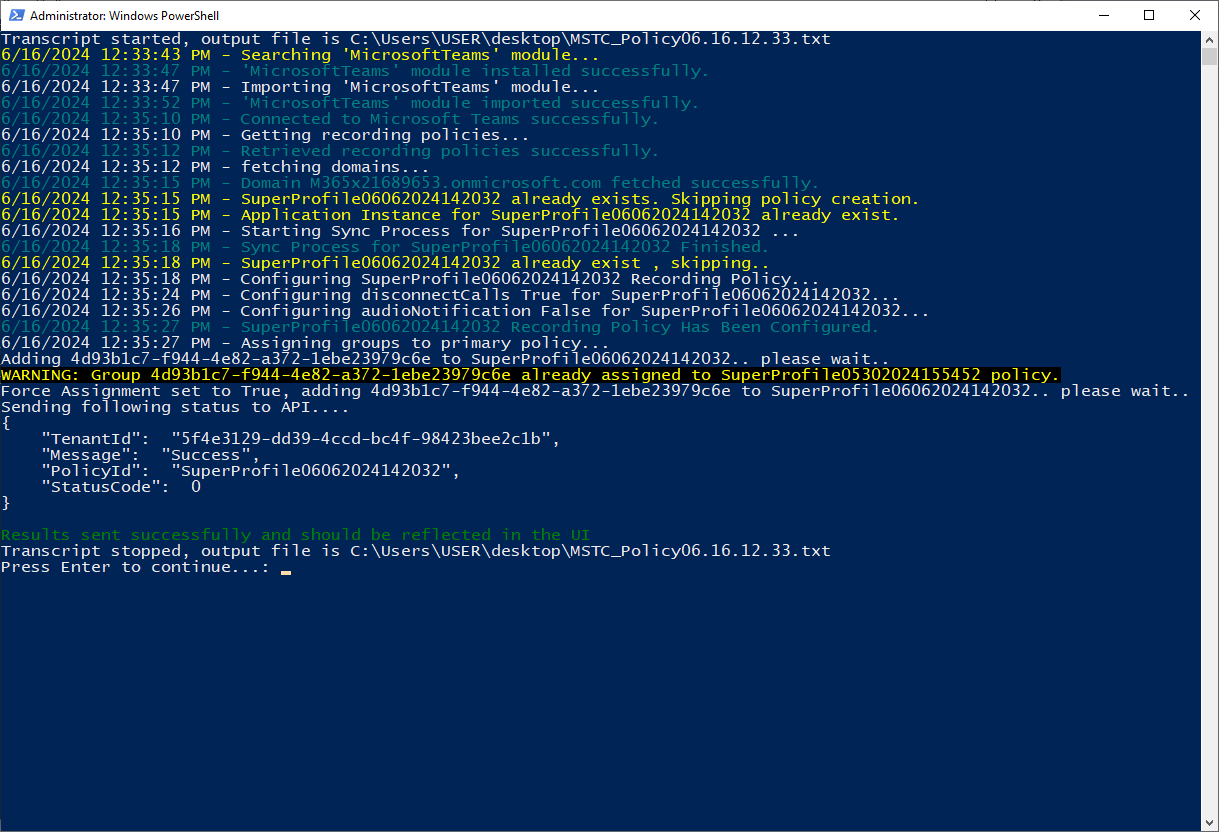Image resolution: width=1219 pixels, height=832 pixels.
Task: Click the PowerShell icon in title bar
Action: click(15, 16)
